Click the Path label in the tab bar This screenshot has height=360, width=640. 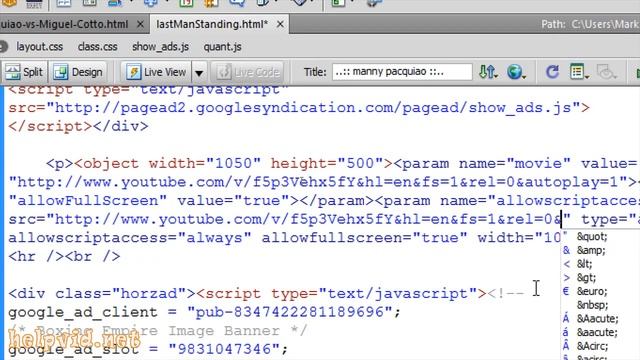[x=553, y=24]
